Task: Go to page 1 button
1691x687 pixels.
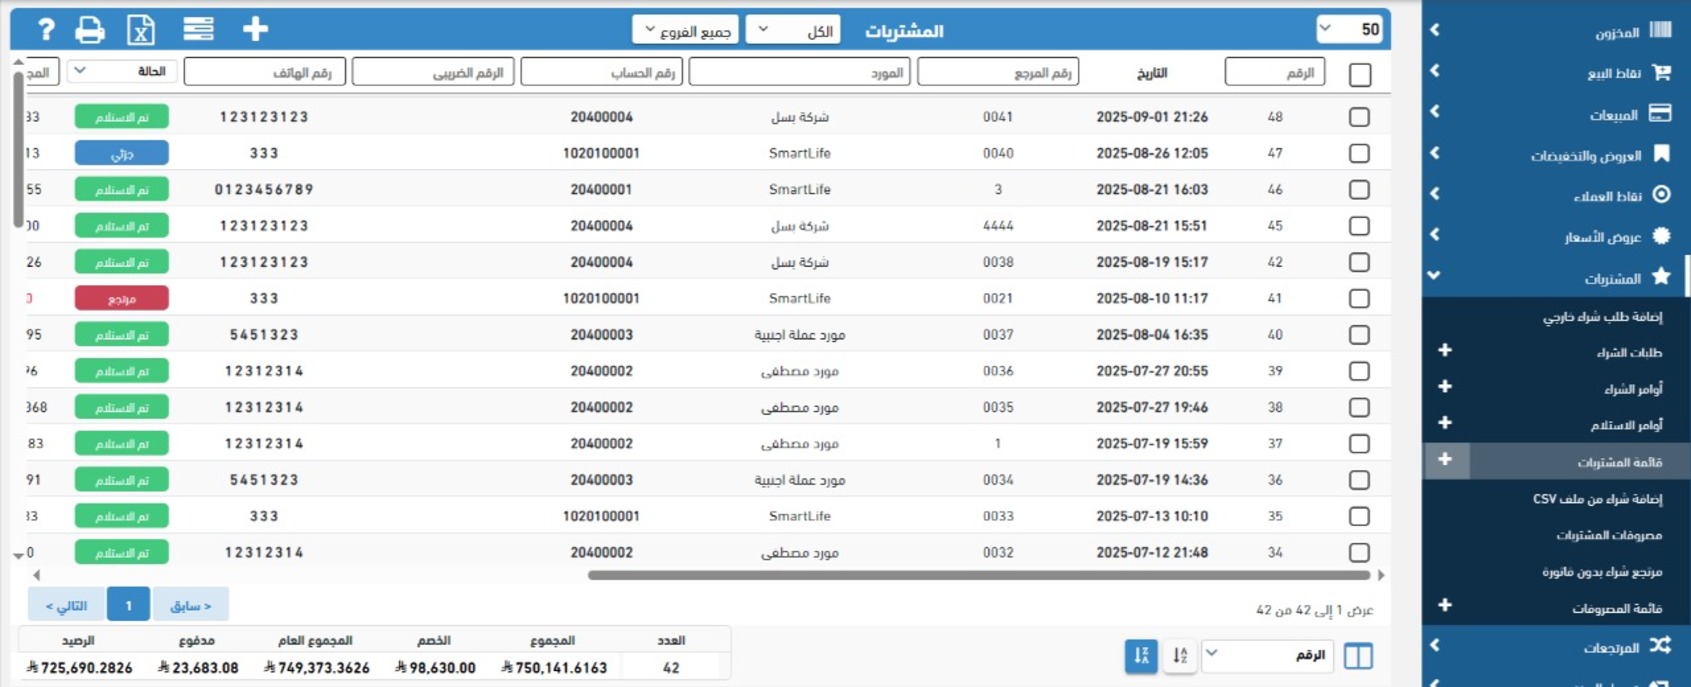Action: pos(128,605)
